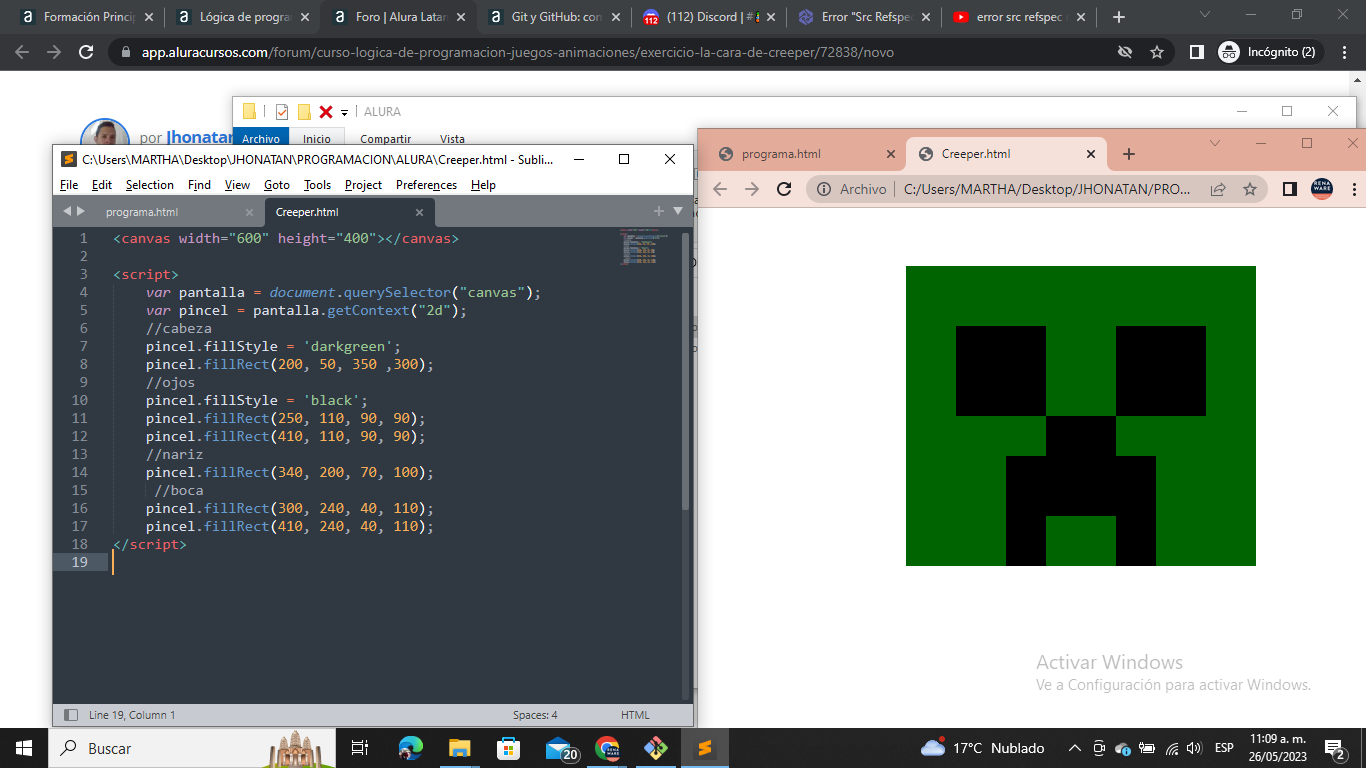Bookmark the Alura forum page with star
The image size is (1366, 768).
tap(1157, 52)
